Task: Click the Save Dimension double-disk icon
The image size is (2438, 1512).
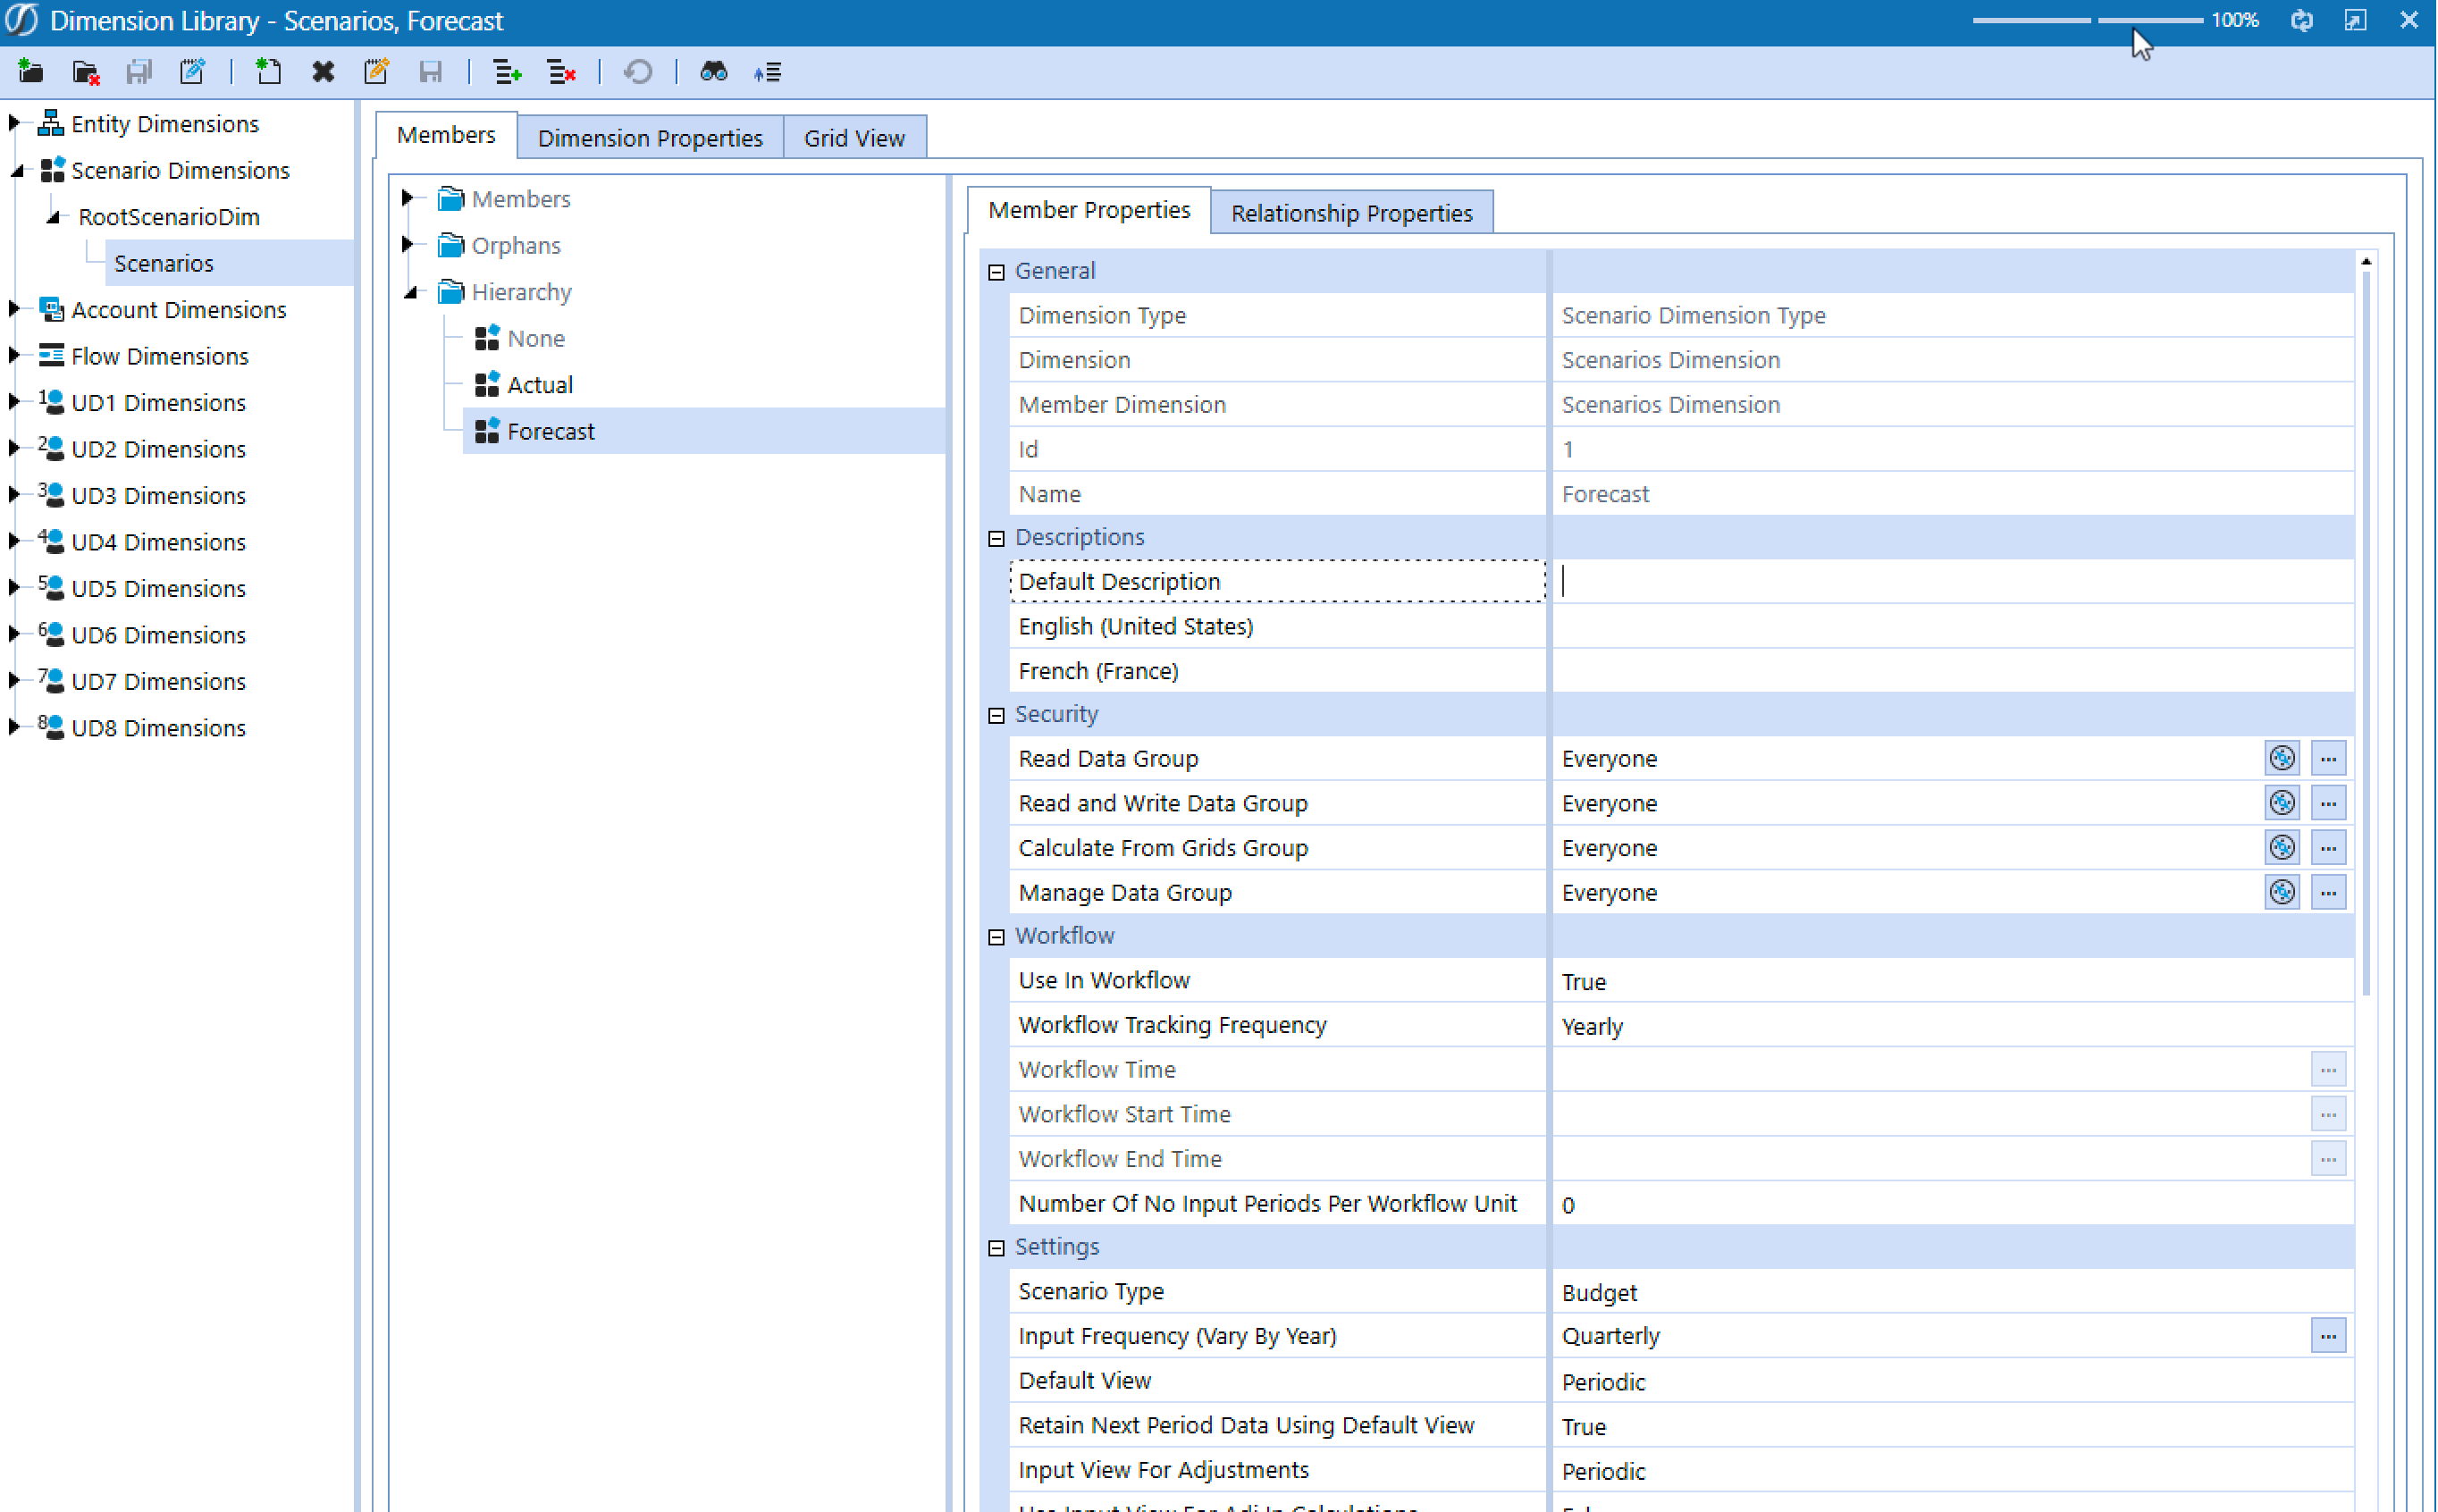Action: 139,72
